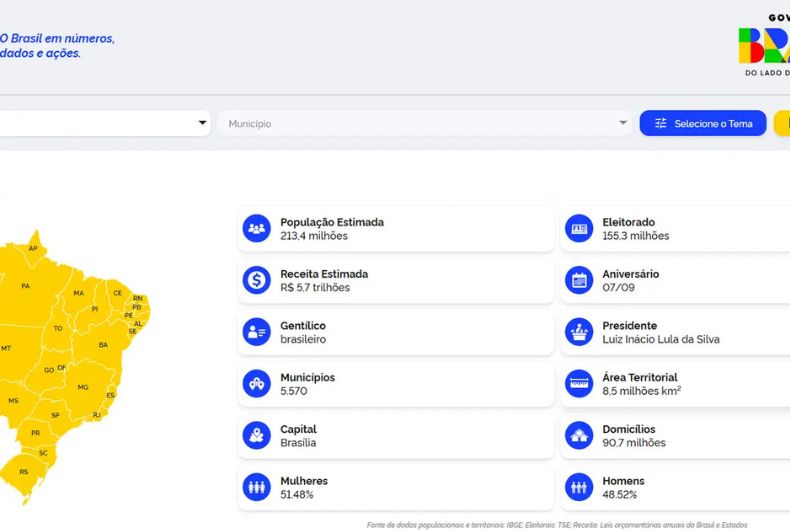The image size is (790, 530).
Task: Click the Capital location pin icon
Action: [257, 436]
